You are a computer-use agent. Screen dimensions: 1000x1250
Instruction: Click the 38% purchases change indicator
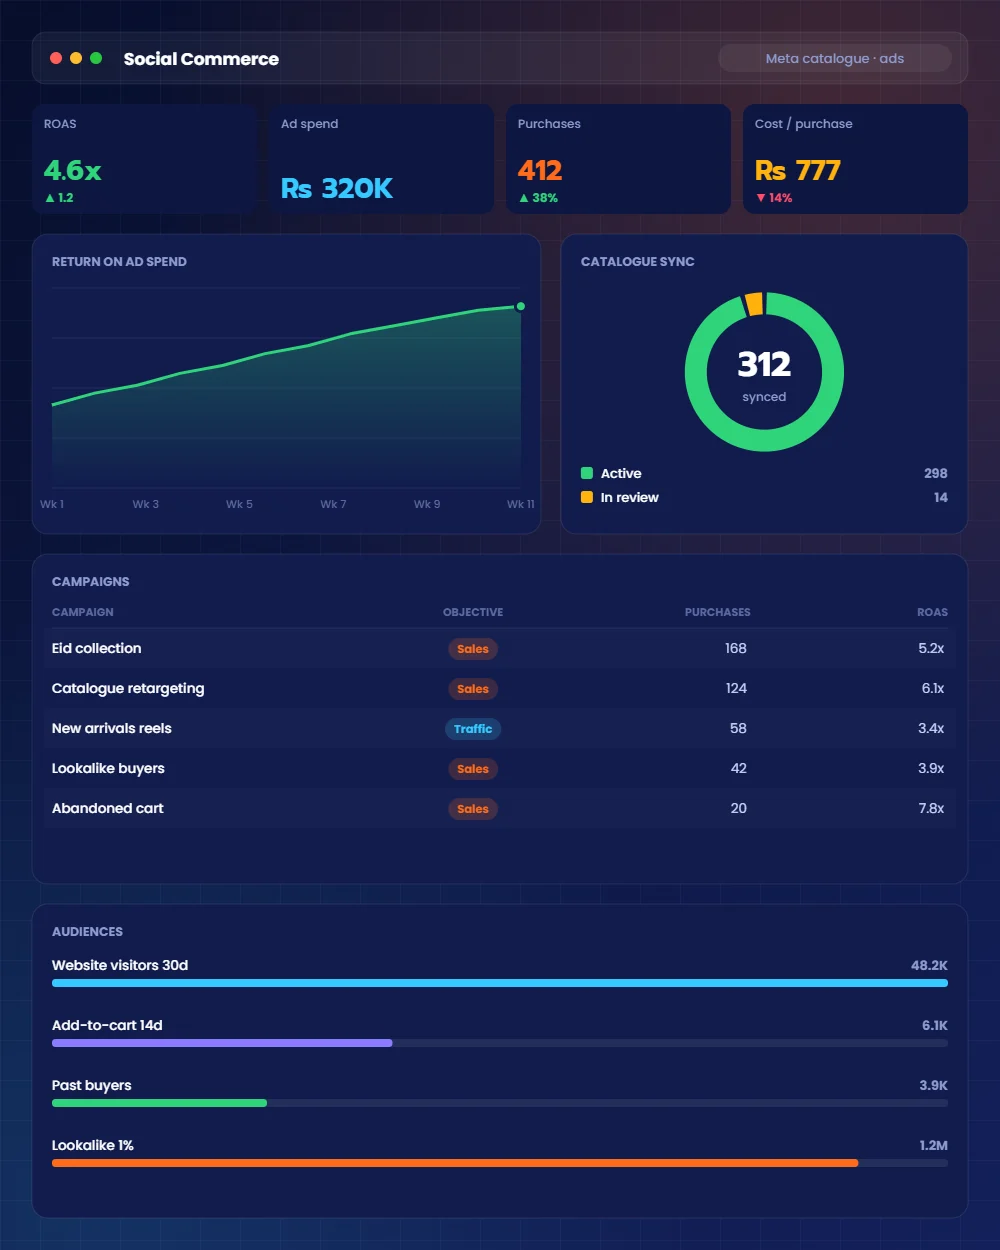[x=538, y=198]
